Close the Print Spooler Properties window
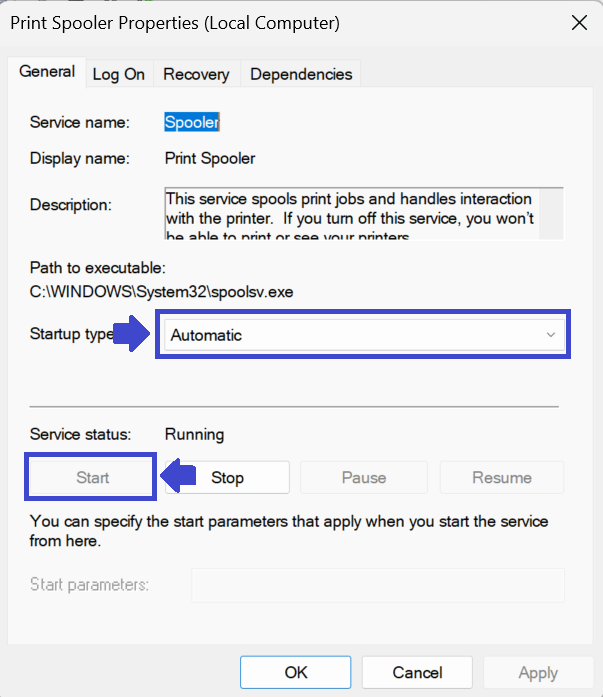The image size is (603, 697). click(578, 21)
